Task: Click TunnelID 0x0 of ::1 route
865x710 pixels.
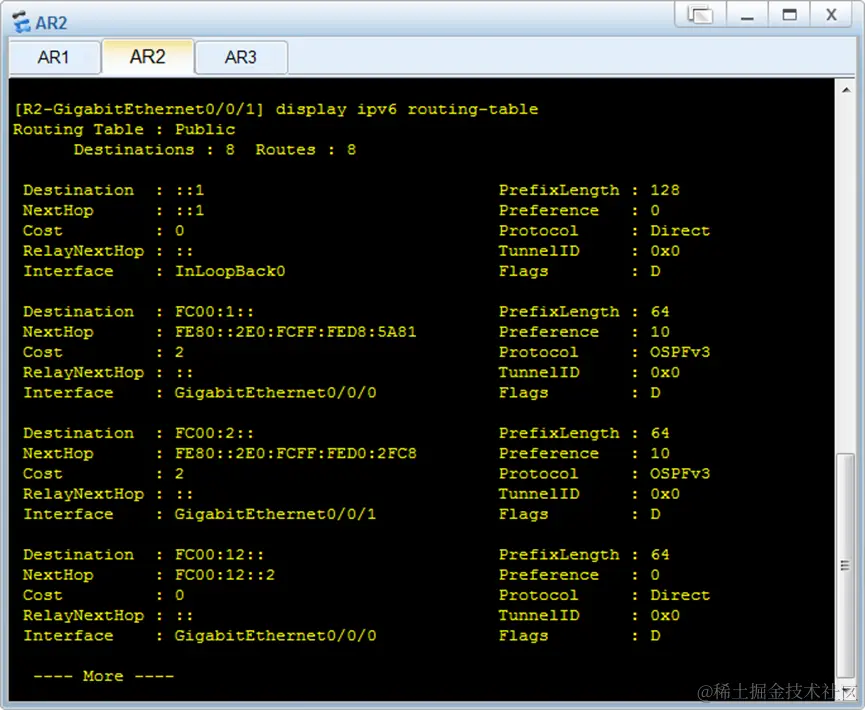Action: 665,250
